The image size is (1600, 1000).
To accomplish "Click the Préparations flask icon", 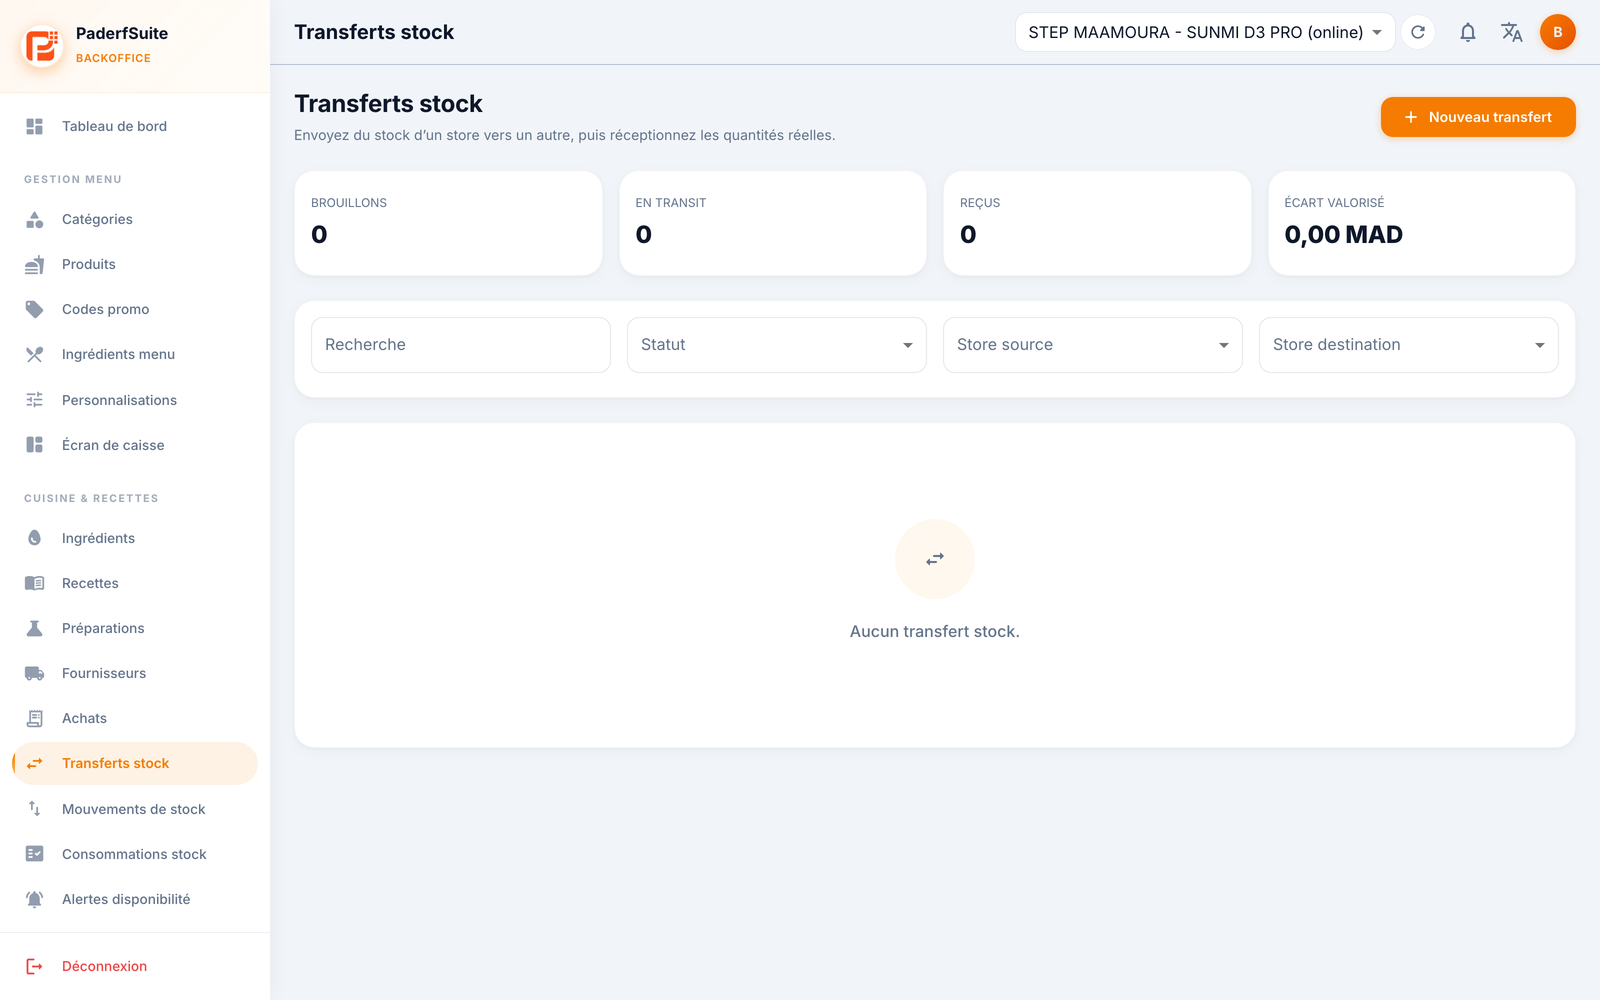I will pos(35,628).
